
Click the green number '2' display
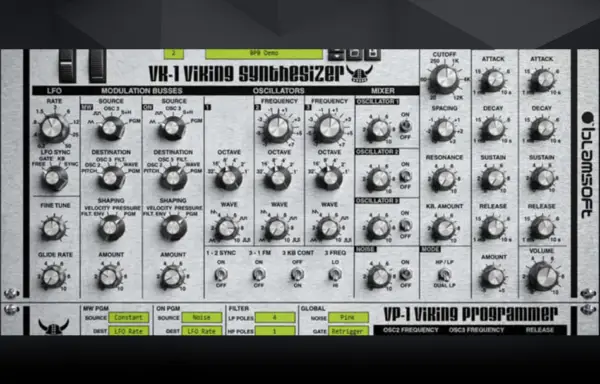(x=174, y=54)
